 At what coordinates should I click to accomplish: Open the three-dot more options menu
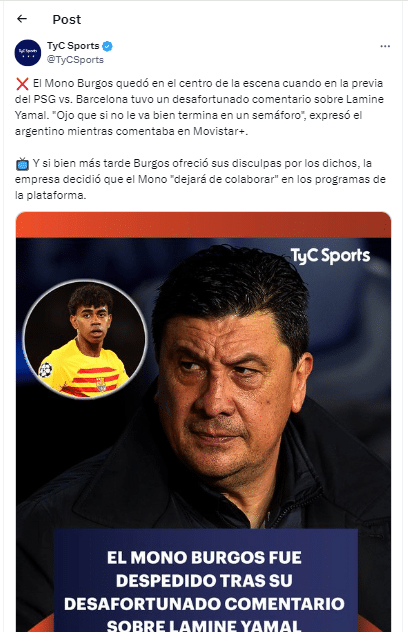coord(385,46)
